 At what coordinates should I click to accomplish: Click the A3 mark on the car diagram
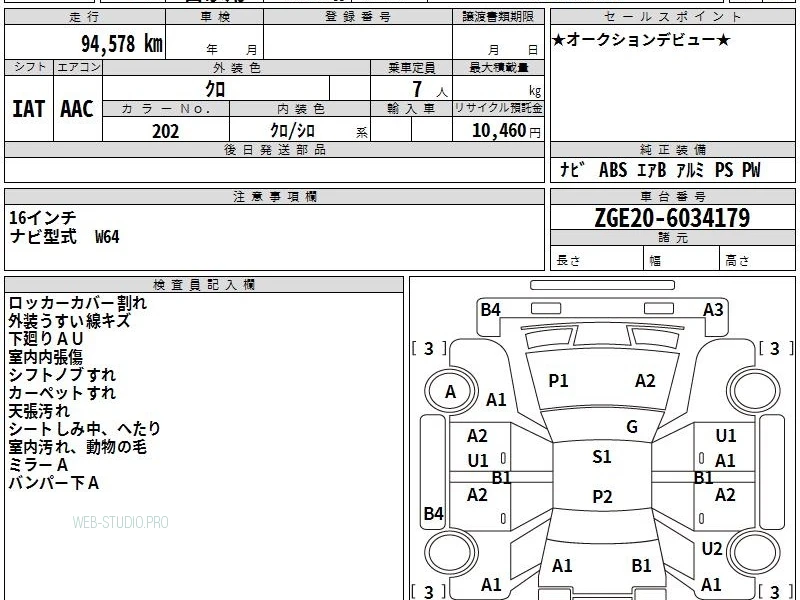(713, 310)
